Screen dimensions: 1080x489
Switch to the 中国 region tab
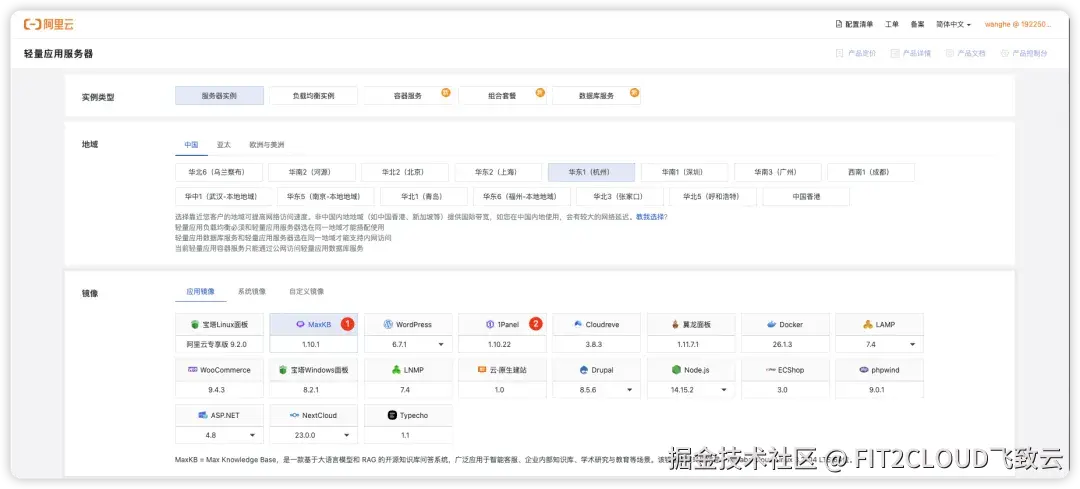click(x=191, y=145)
